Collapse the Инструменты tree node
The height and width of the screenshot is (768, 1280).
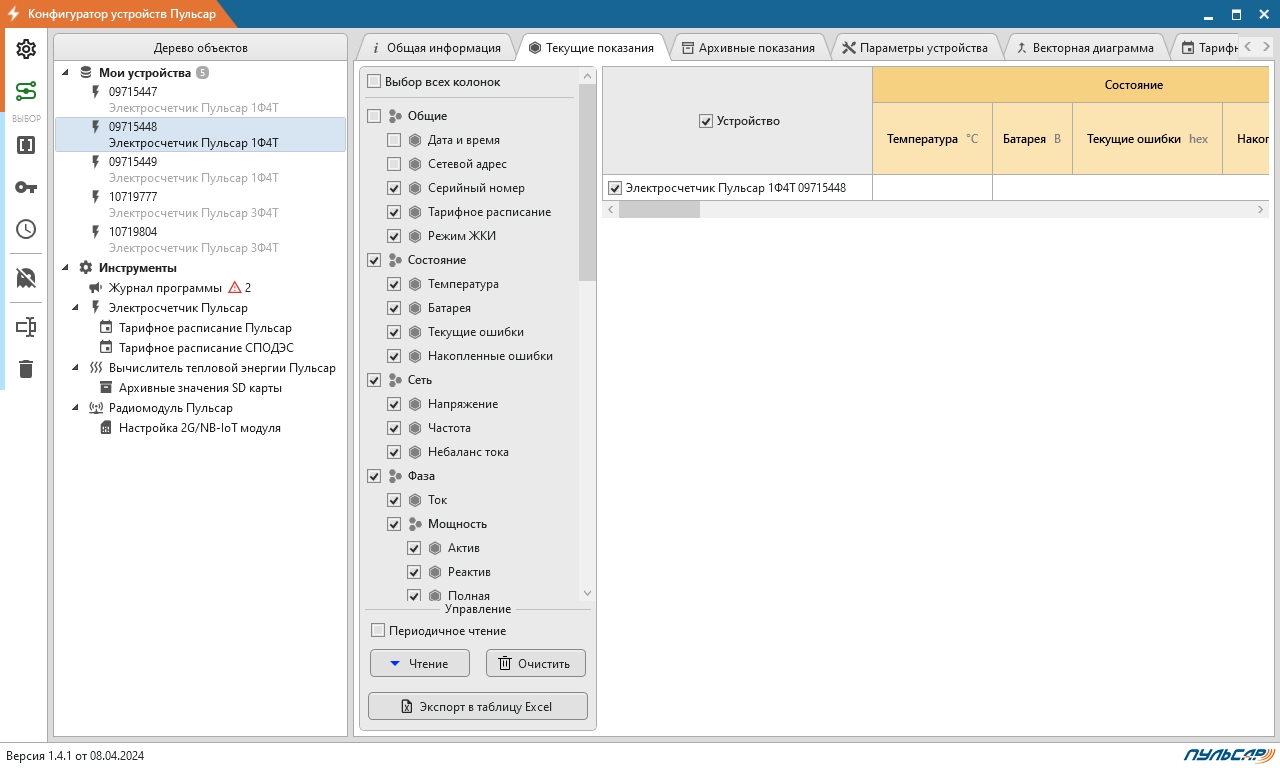coord(66,268)
